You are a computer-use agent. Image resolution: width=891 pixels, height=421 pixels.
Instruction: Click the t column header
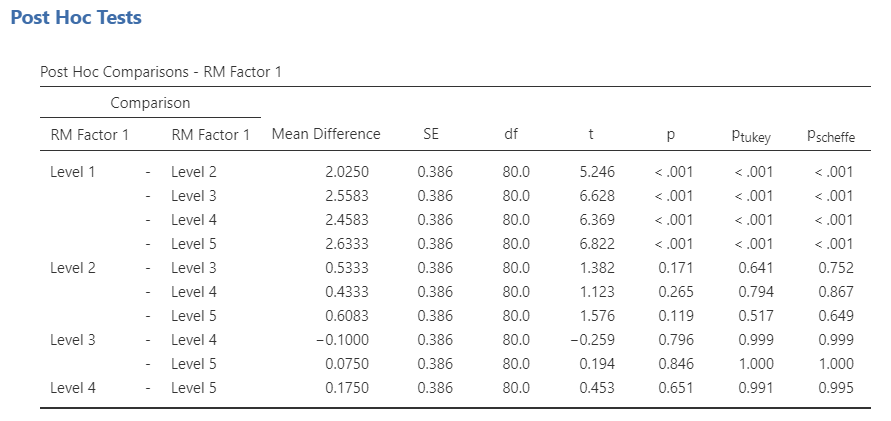pos(594,135)
